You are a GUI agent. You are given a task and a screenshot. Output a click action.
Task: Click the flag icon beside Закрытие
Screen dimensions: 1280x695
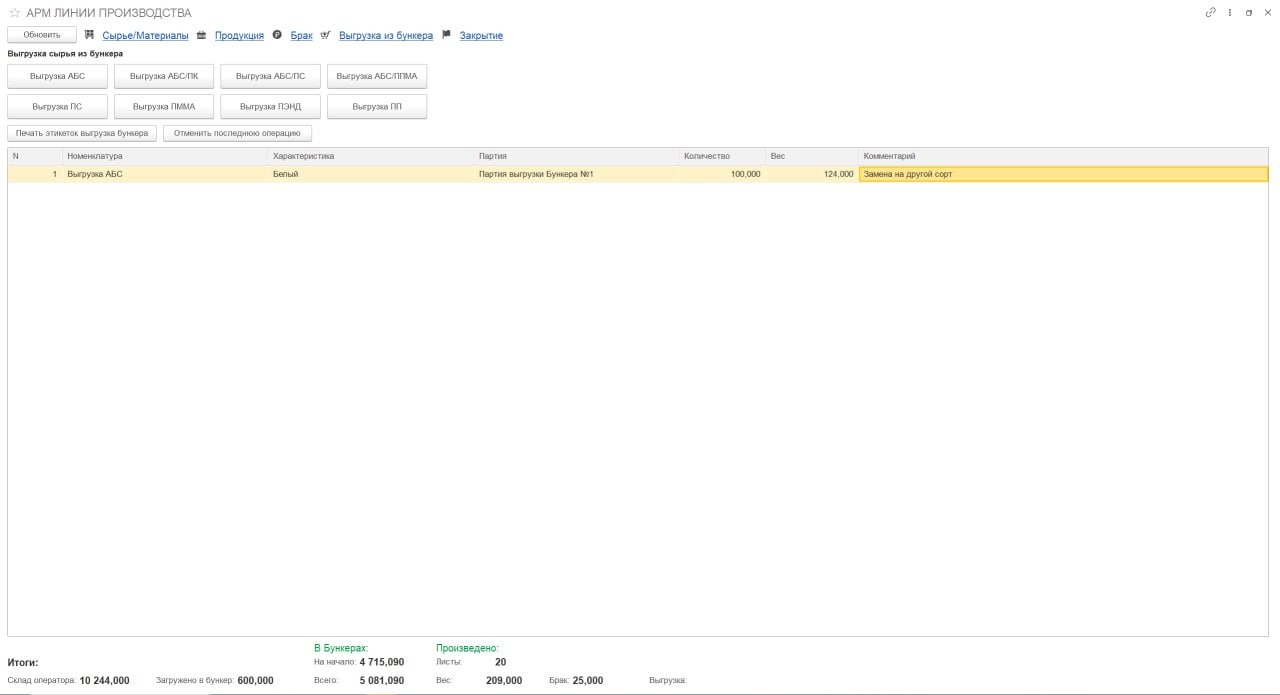(x=446, y=35)
